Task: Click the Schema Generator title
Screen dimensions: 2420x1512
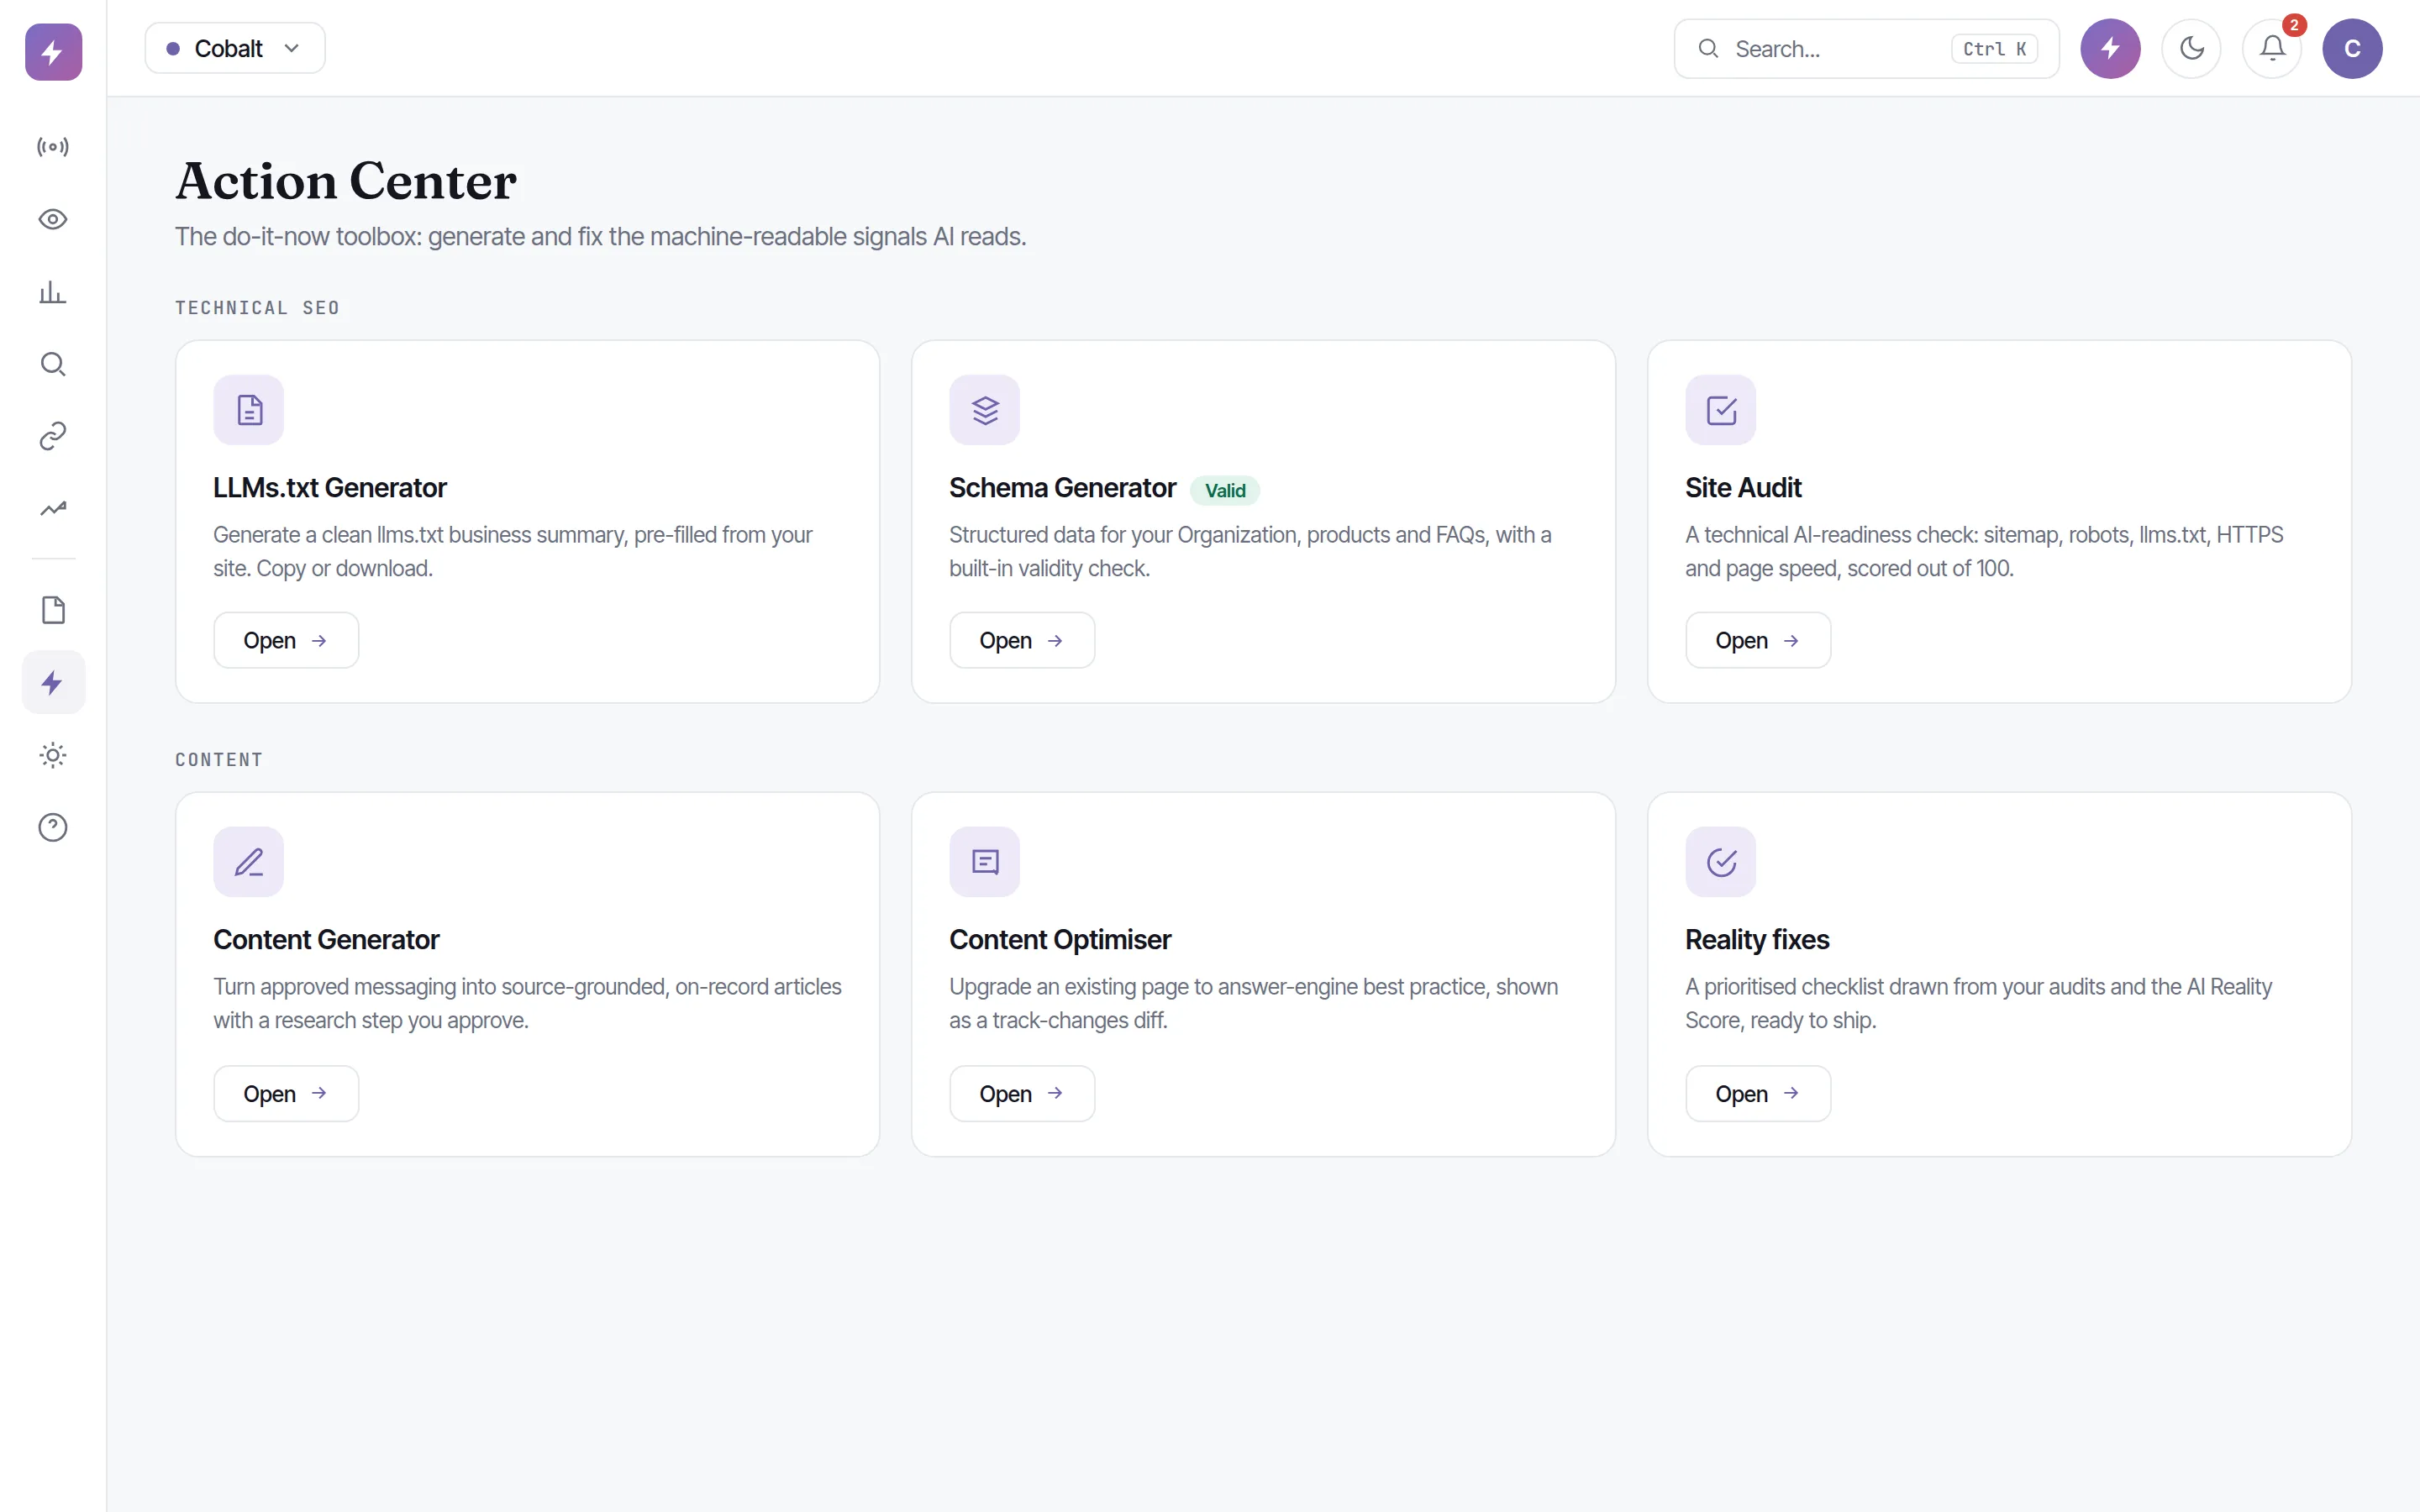Action: point(1062,488)
